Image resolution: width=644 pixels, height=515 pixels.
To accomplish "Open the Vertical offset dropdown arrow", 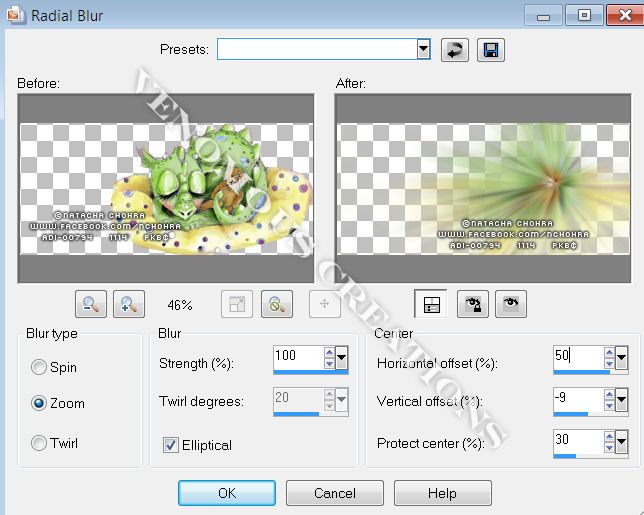I will click(621, 399).
